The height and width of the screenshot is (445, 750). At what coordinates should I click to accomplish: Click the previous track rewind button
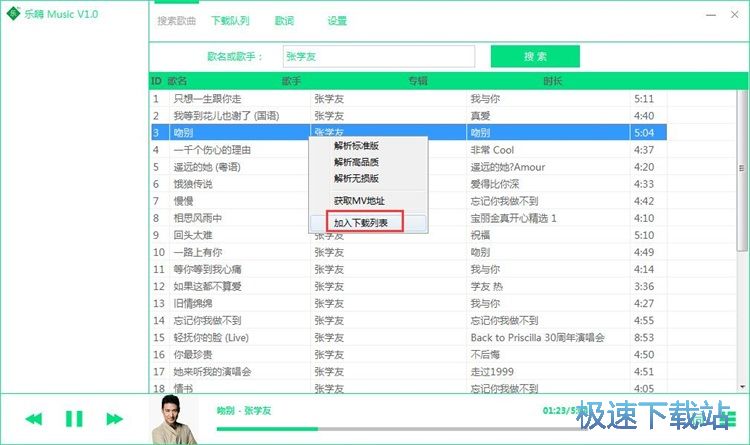point(33,419)
